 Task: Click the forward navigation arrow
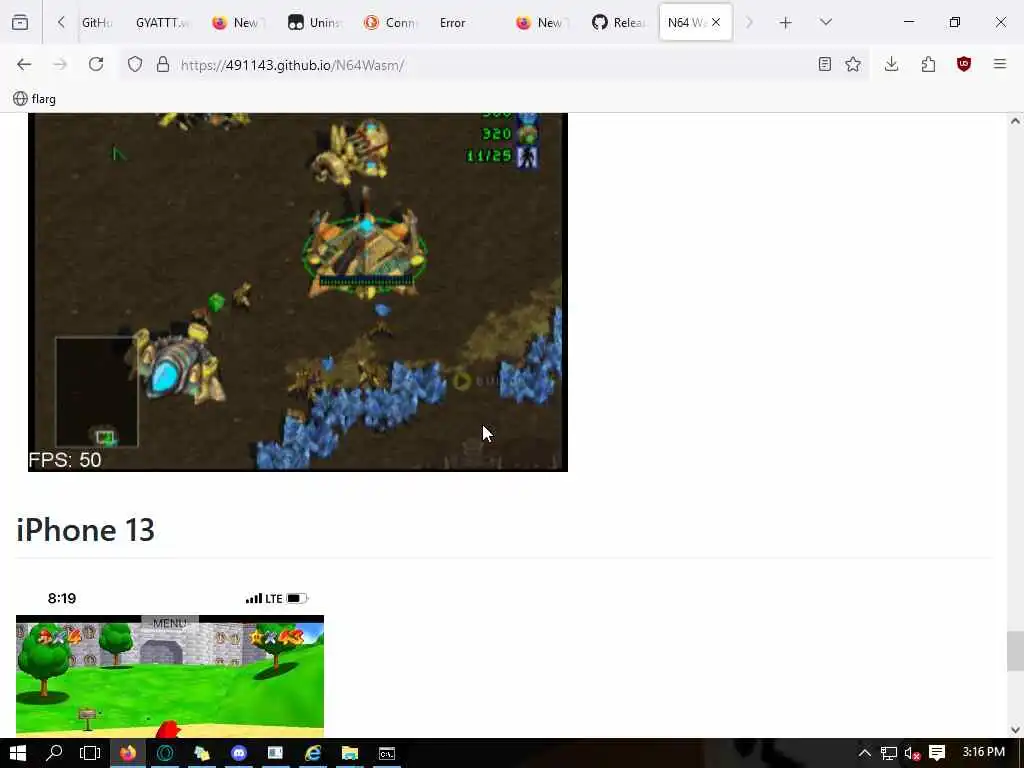(x=60, y=65)
